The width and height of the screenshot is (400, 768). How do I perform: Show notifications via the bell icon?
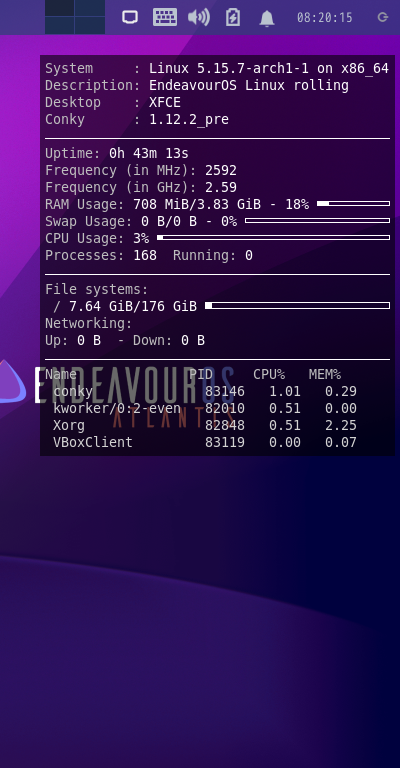[267, 18]
